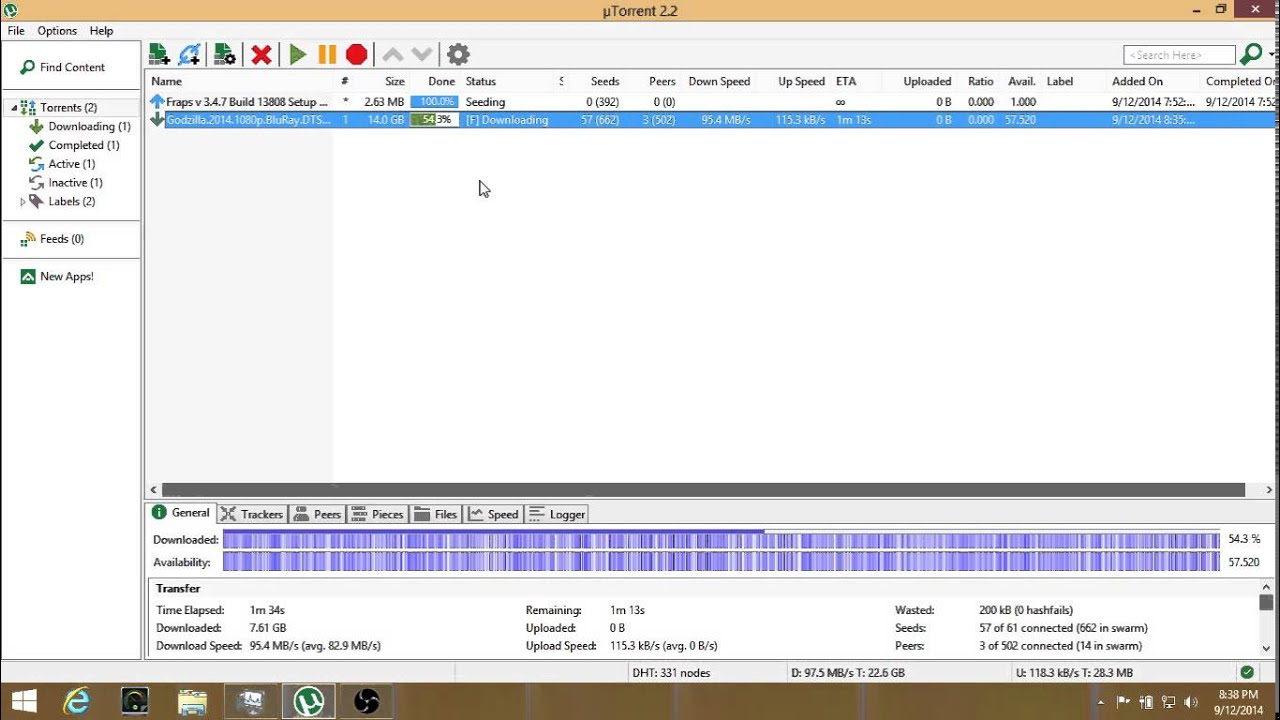Image resolution: width=1280 pixels, height=720 pixels.
Task: Sort by the Down Speed column header
Action: click(719, 82)
